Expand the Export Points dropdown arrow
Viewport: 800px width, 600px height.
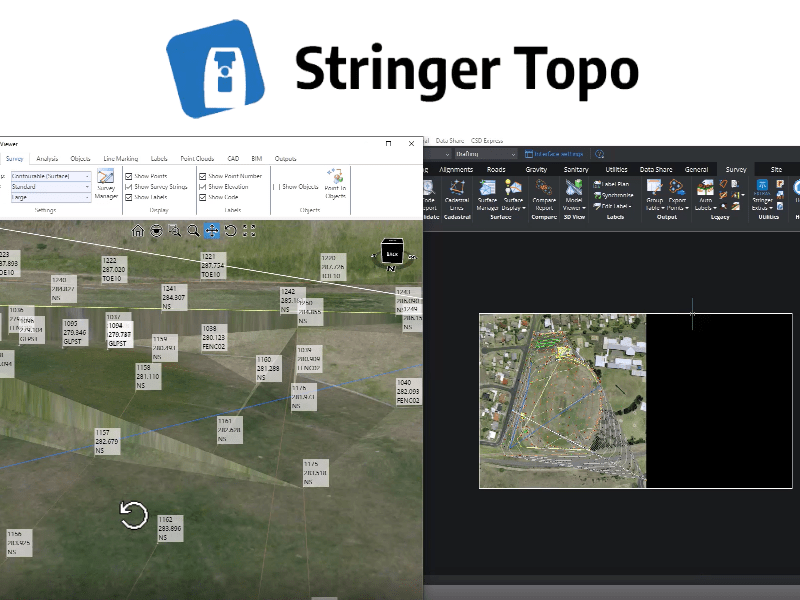point(687,208)
